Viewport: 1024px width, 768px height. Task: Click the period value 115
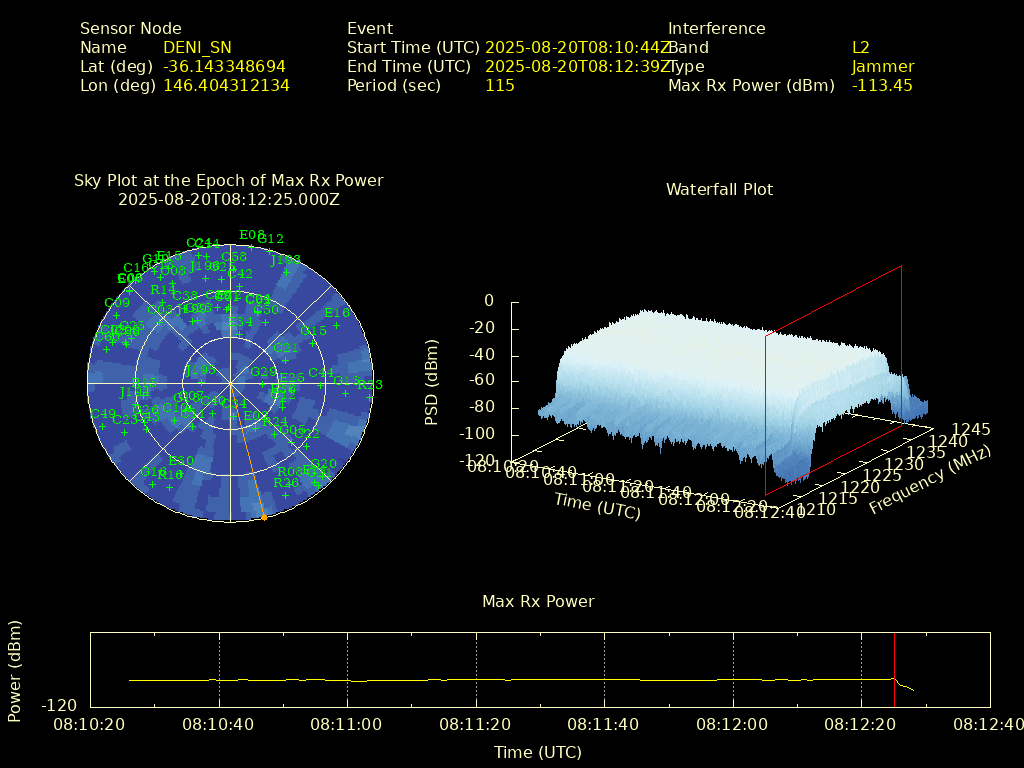tap(499, 85)
